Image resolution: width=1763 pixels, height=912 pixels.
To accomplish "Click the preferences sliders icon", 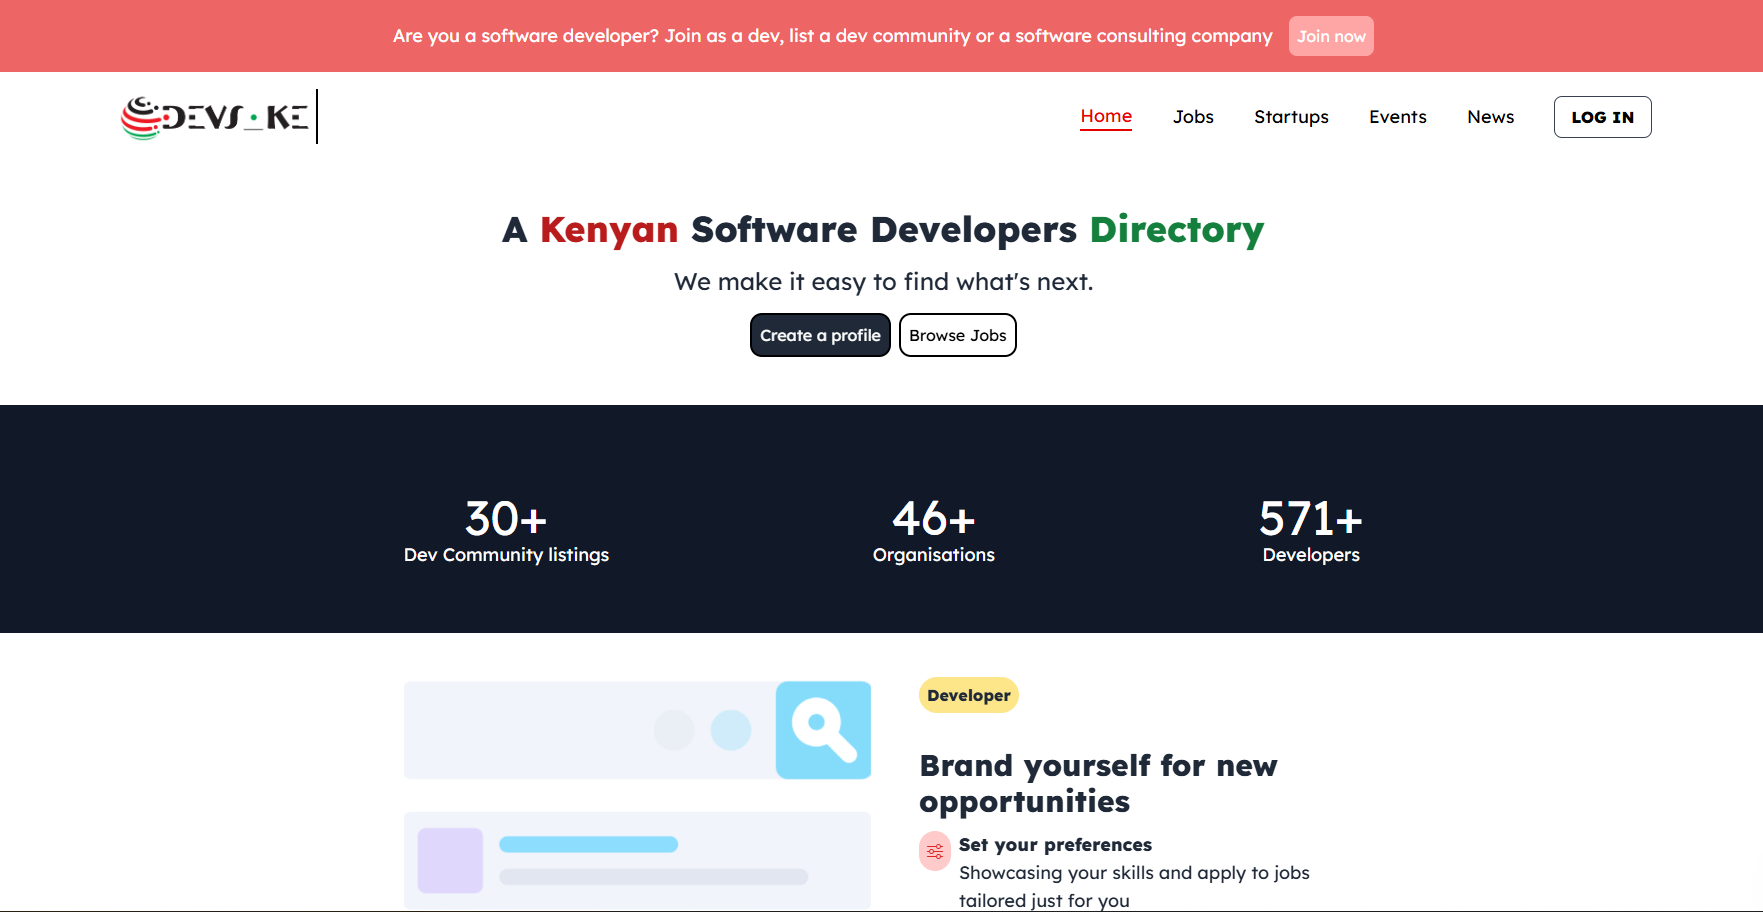I will click(x=935, y=851).
